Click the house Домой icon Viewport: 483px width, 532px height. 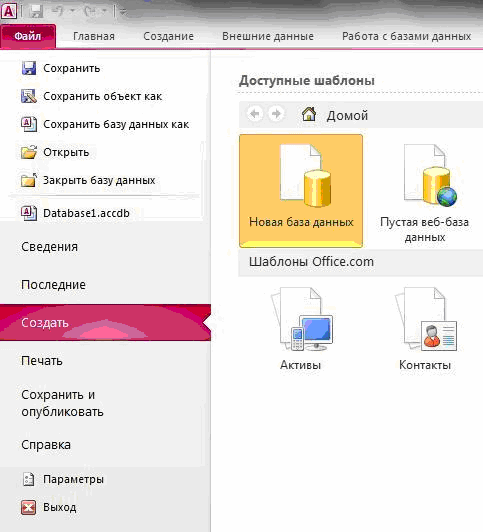(x=309, y=114)
